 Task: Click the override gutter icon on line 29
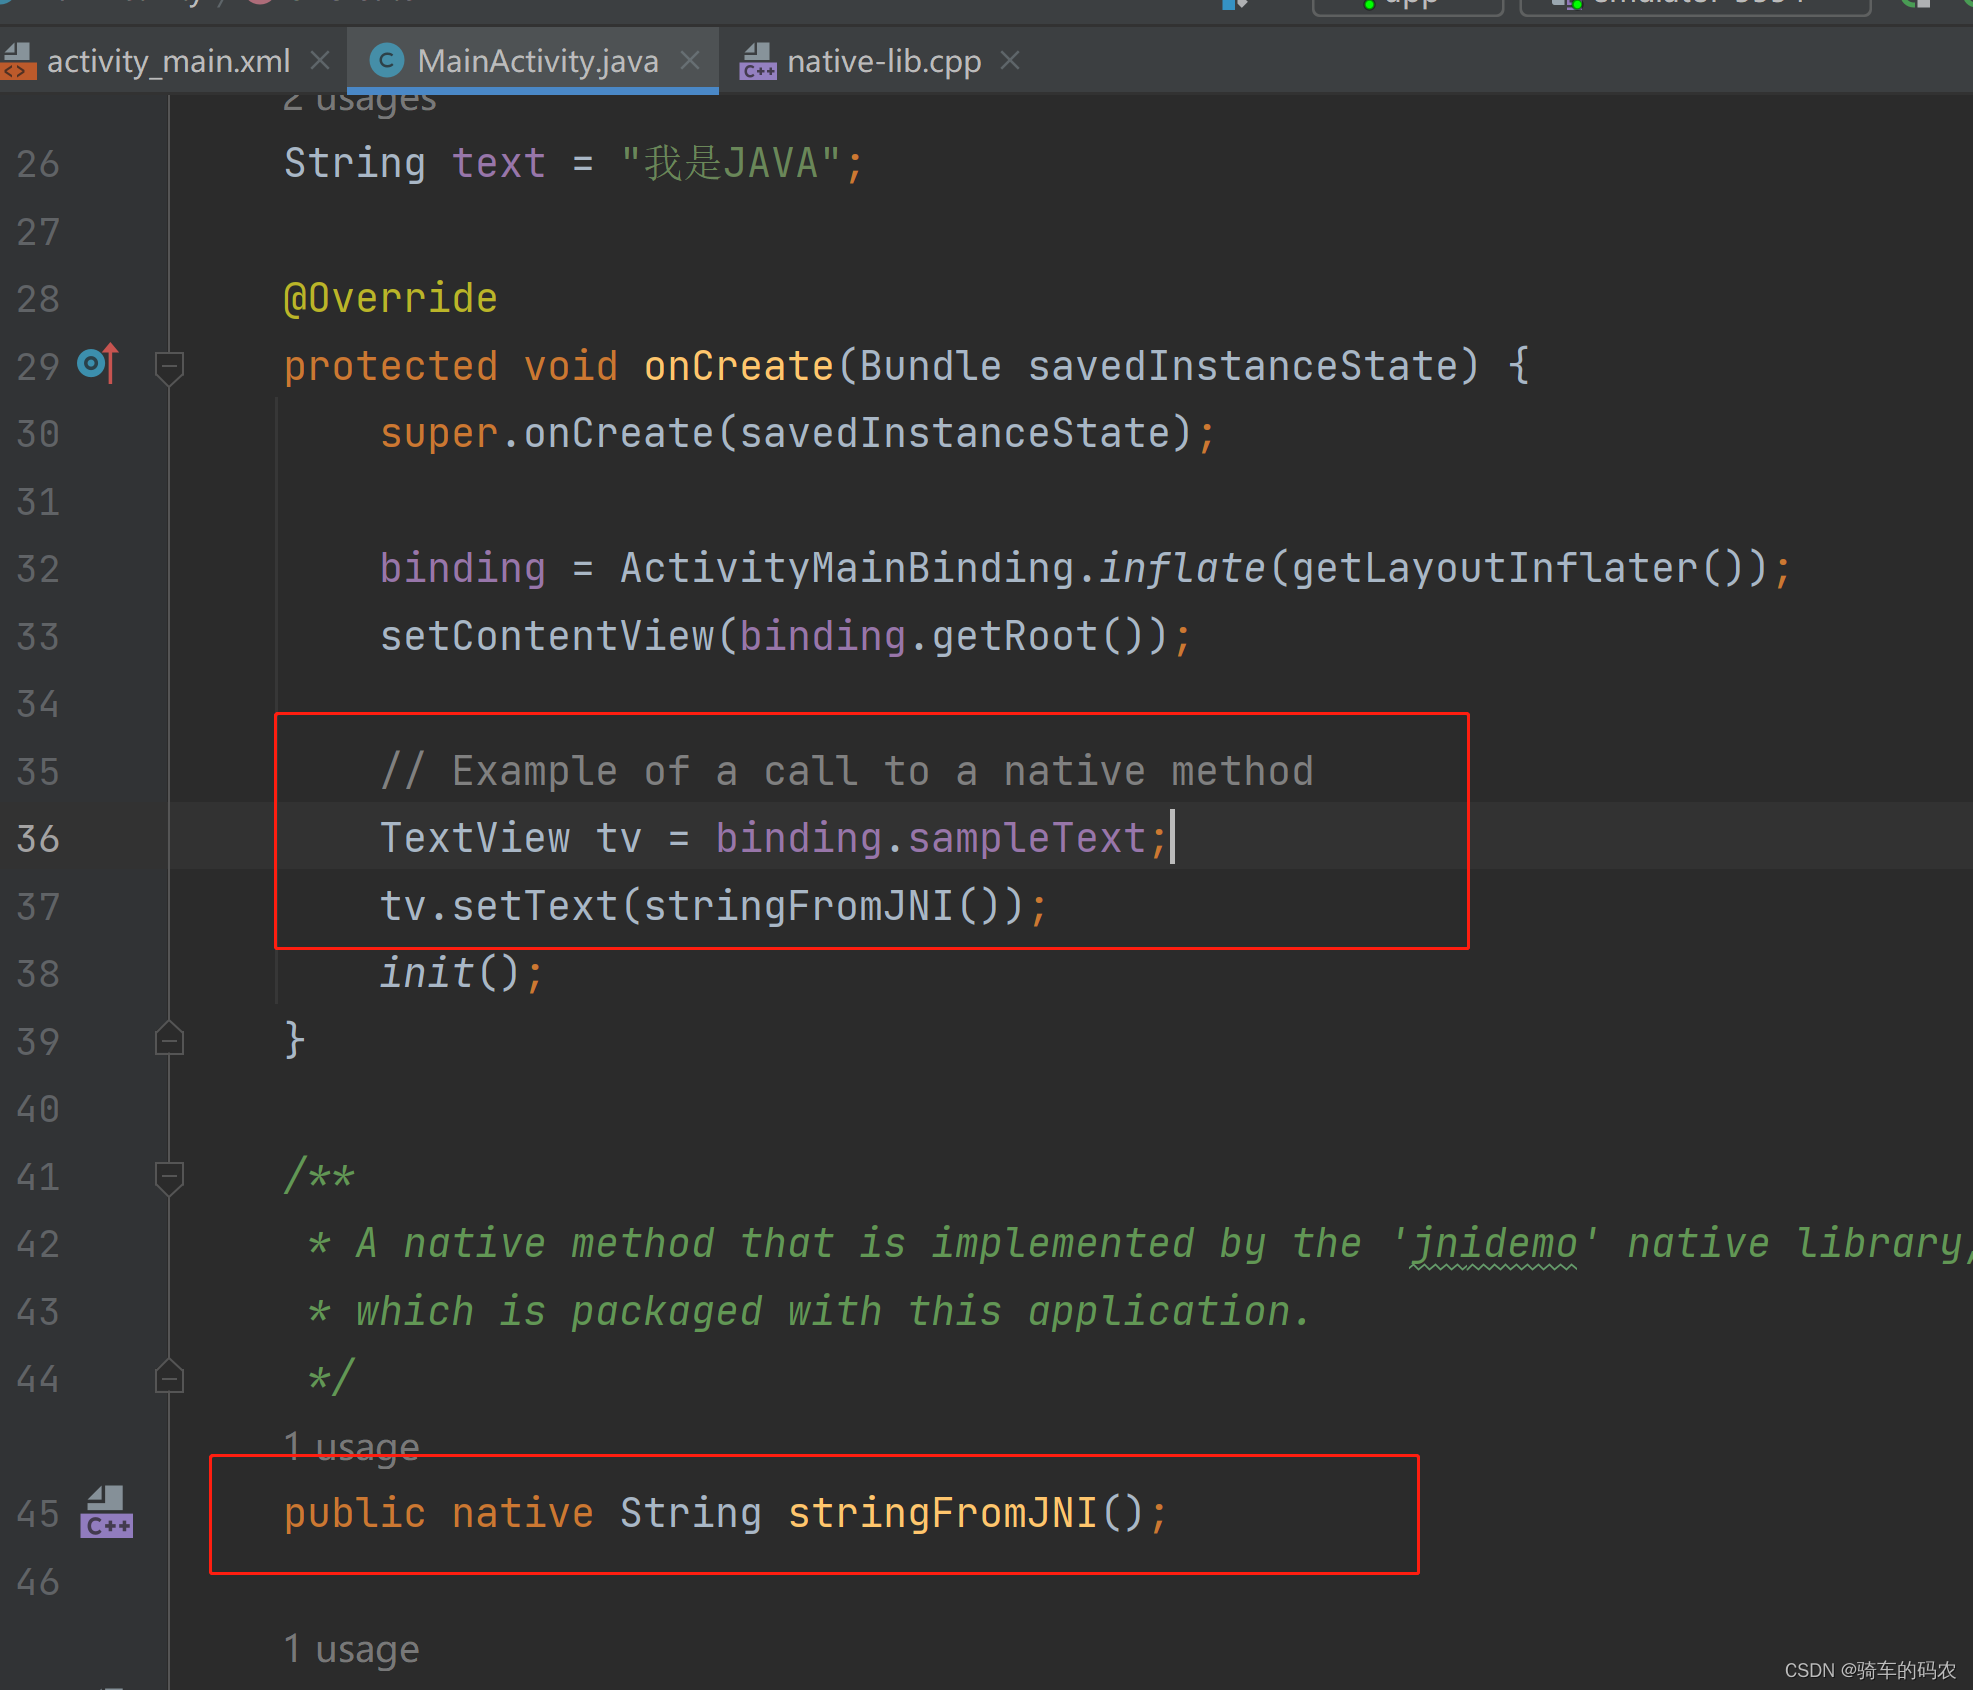98,364
